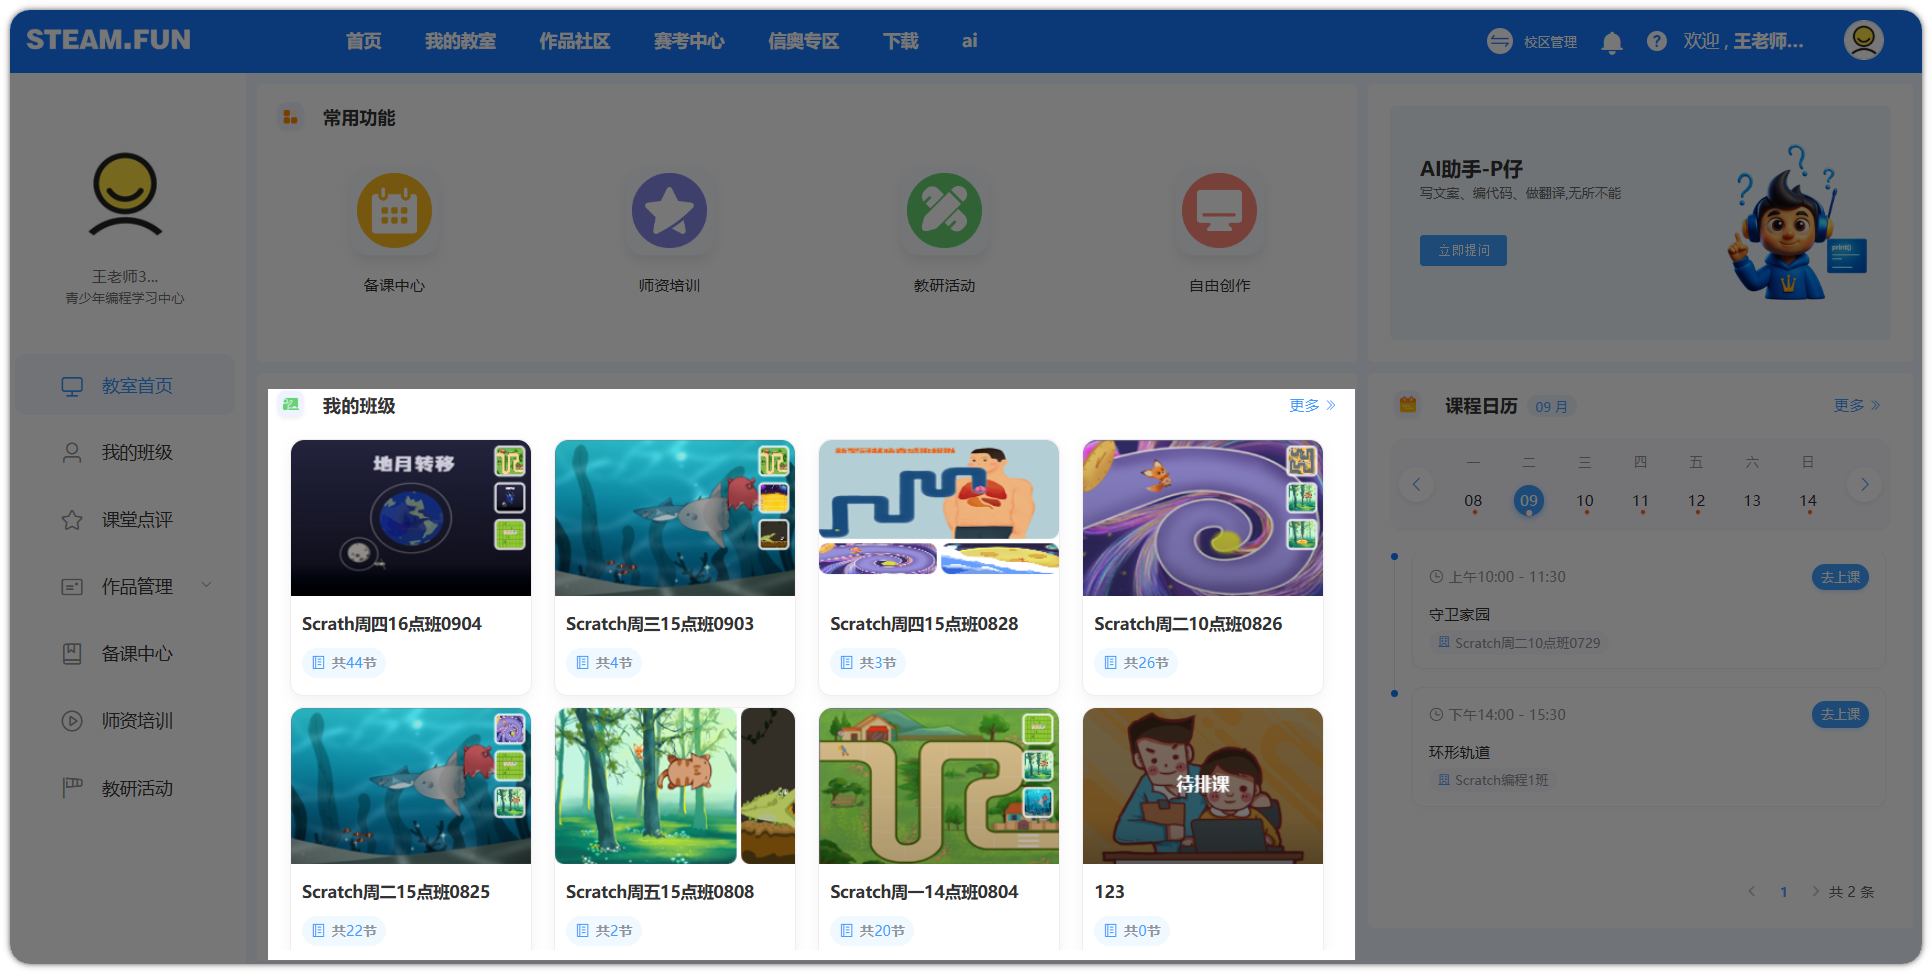Select 教室首页 in the sidebar
1932x974 pixels.
pyautogui.click(x=125, y=386)
